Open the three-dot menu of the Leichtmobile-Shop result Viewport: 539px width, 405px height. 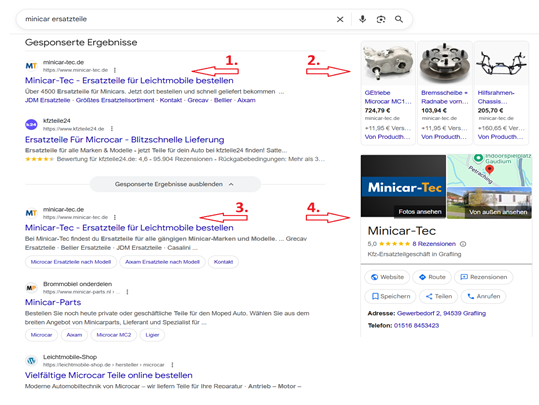(172, 365)
